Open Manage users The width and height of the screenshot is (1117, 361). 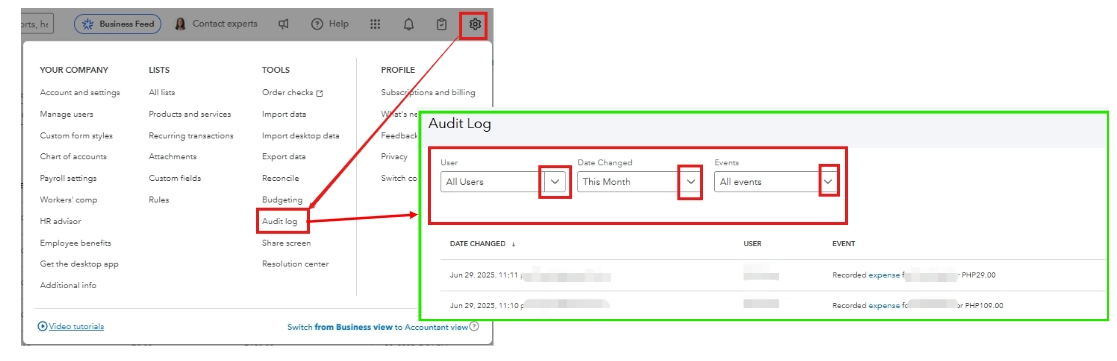66,114
